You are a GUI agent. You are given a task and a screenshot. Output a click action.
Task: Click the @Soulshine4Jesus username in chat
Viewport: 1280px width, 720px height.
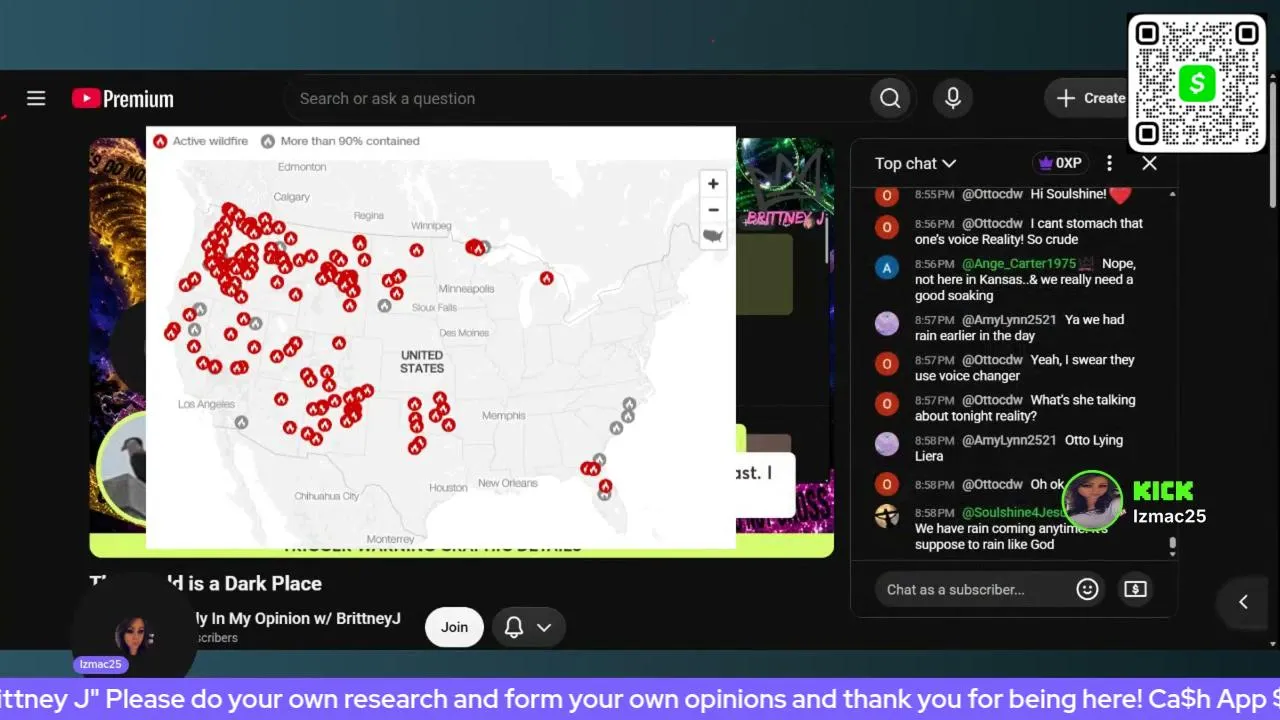pyautogui.click(x=1015, y=512)
